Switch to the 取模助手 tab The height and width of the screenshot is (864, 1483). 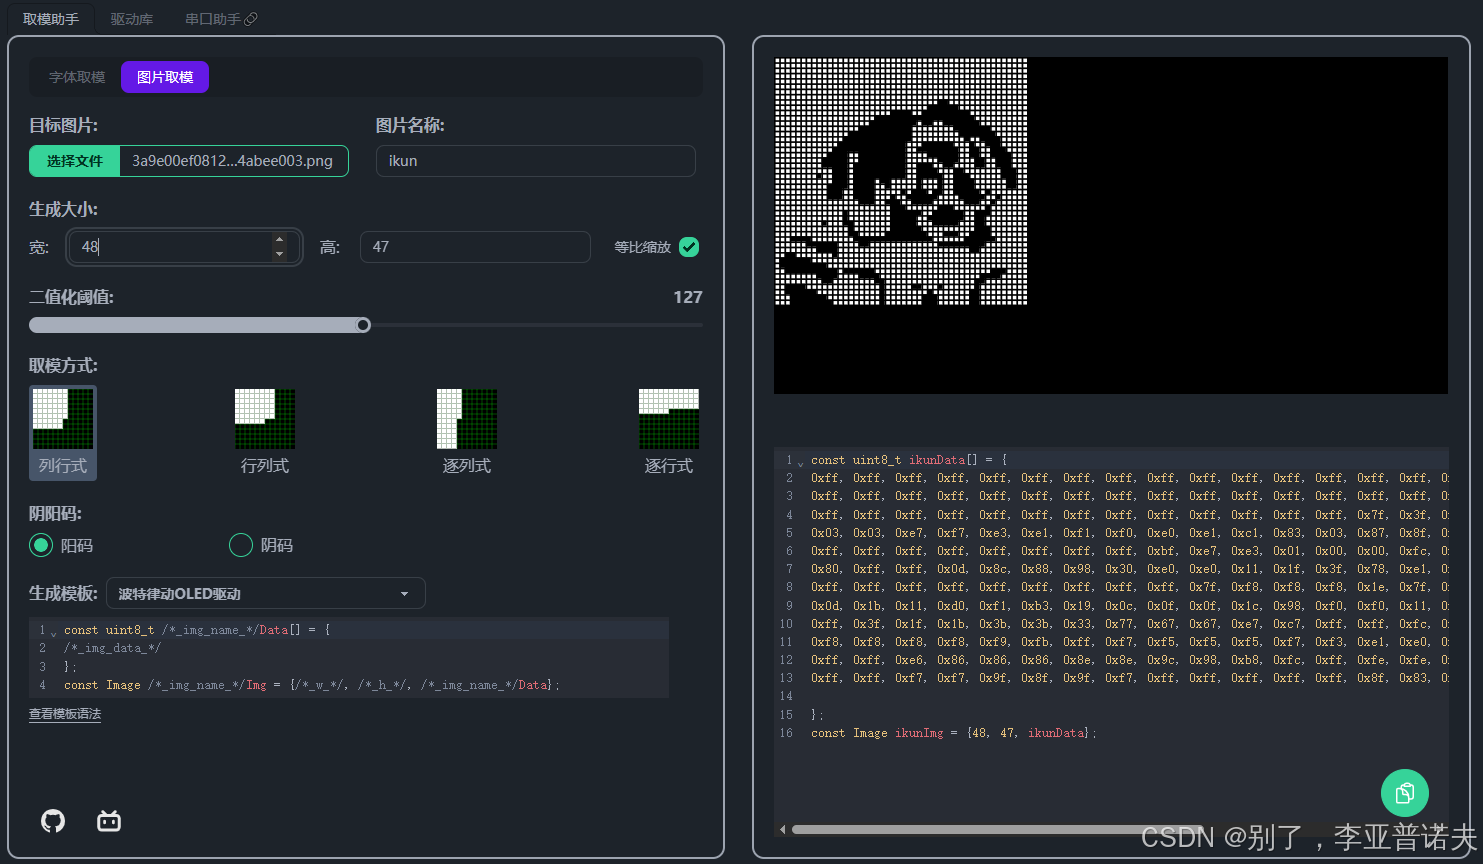(51, 19)
